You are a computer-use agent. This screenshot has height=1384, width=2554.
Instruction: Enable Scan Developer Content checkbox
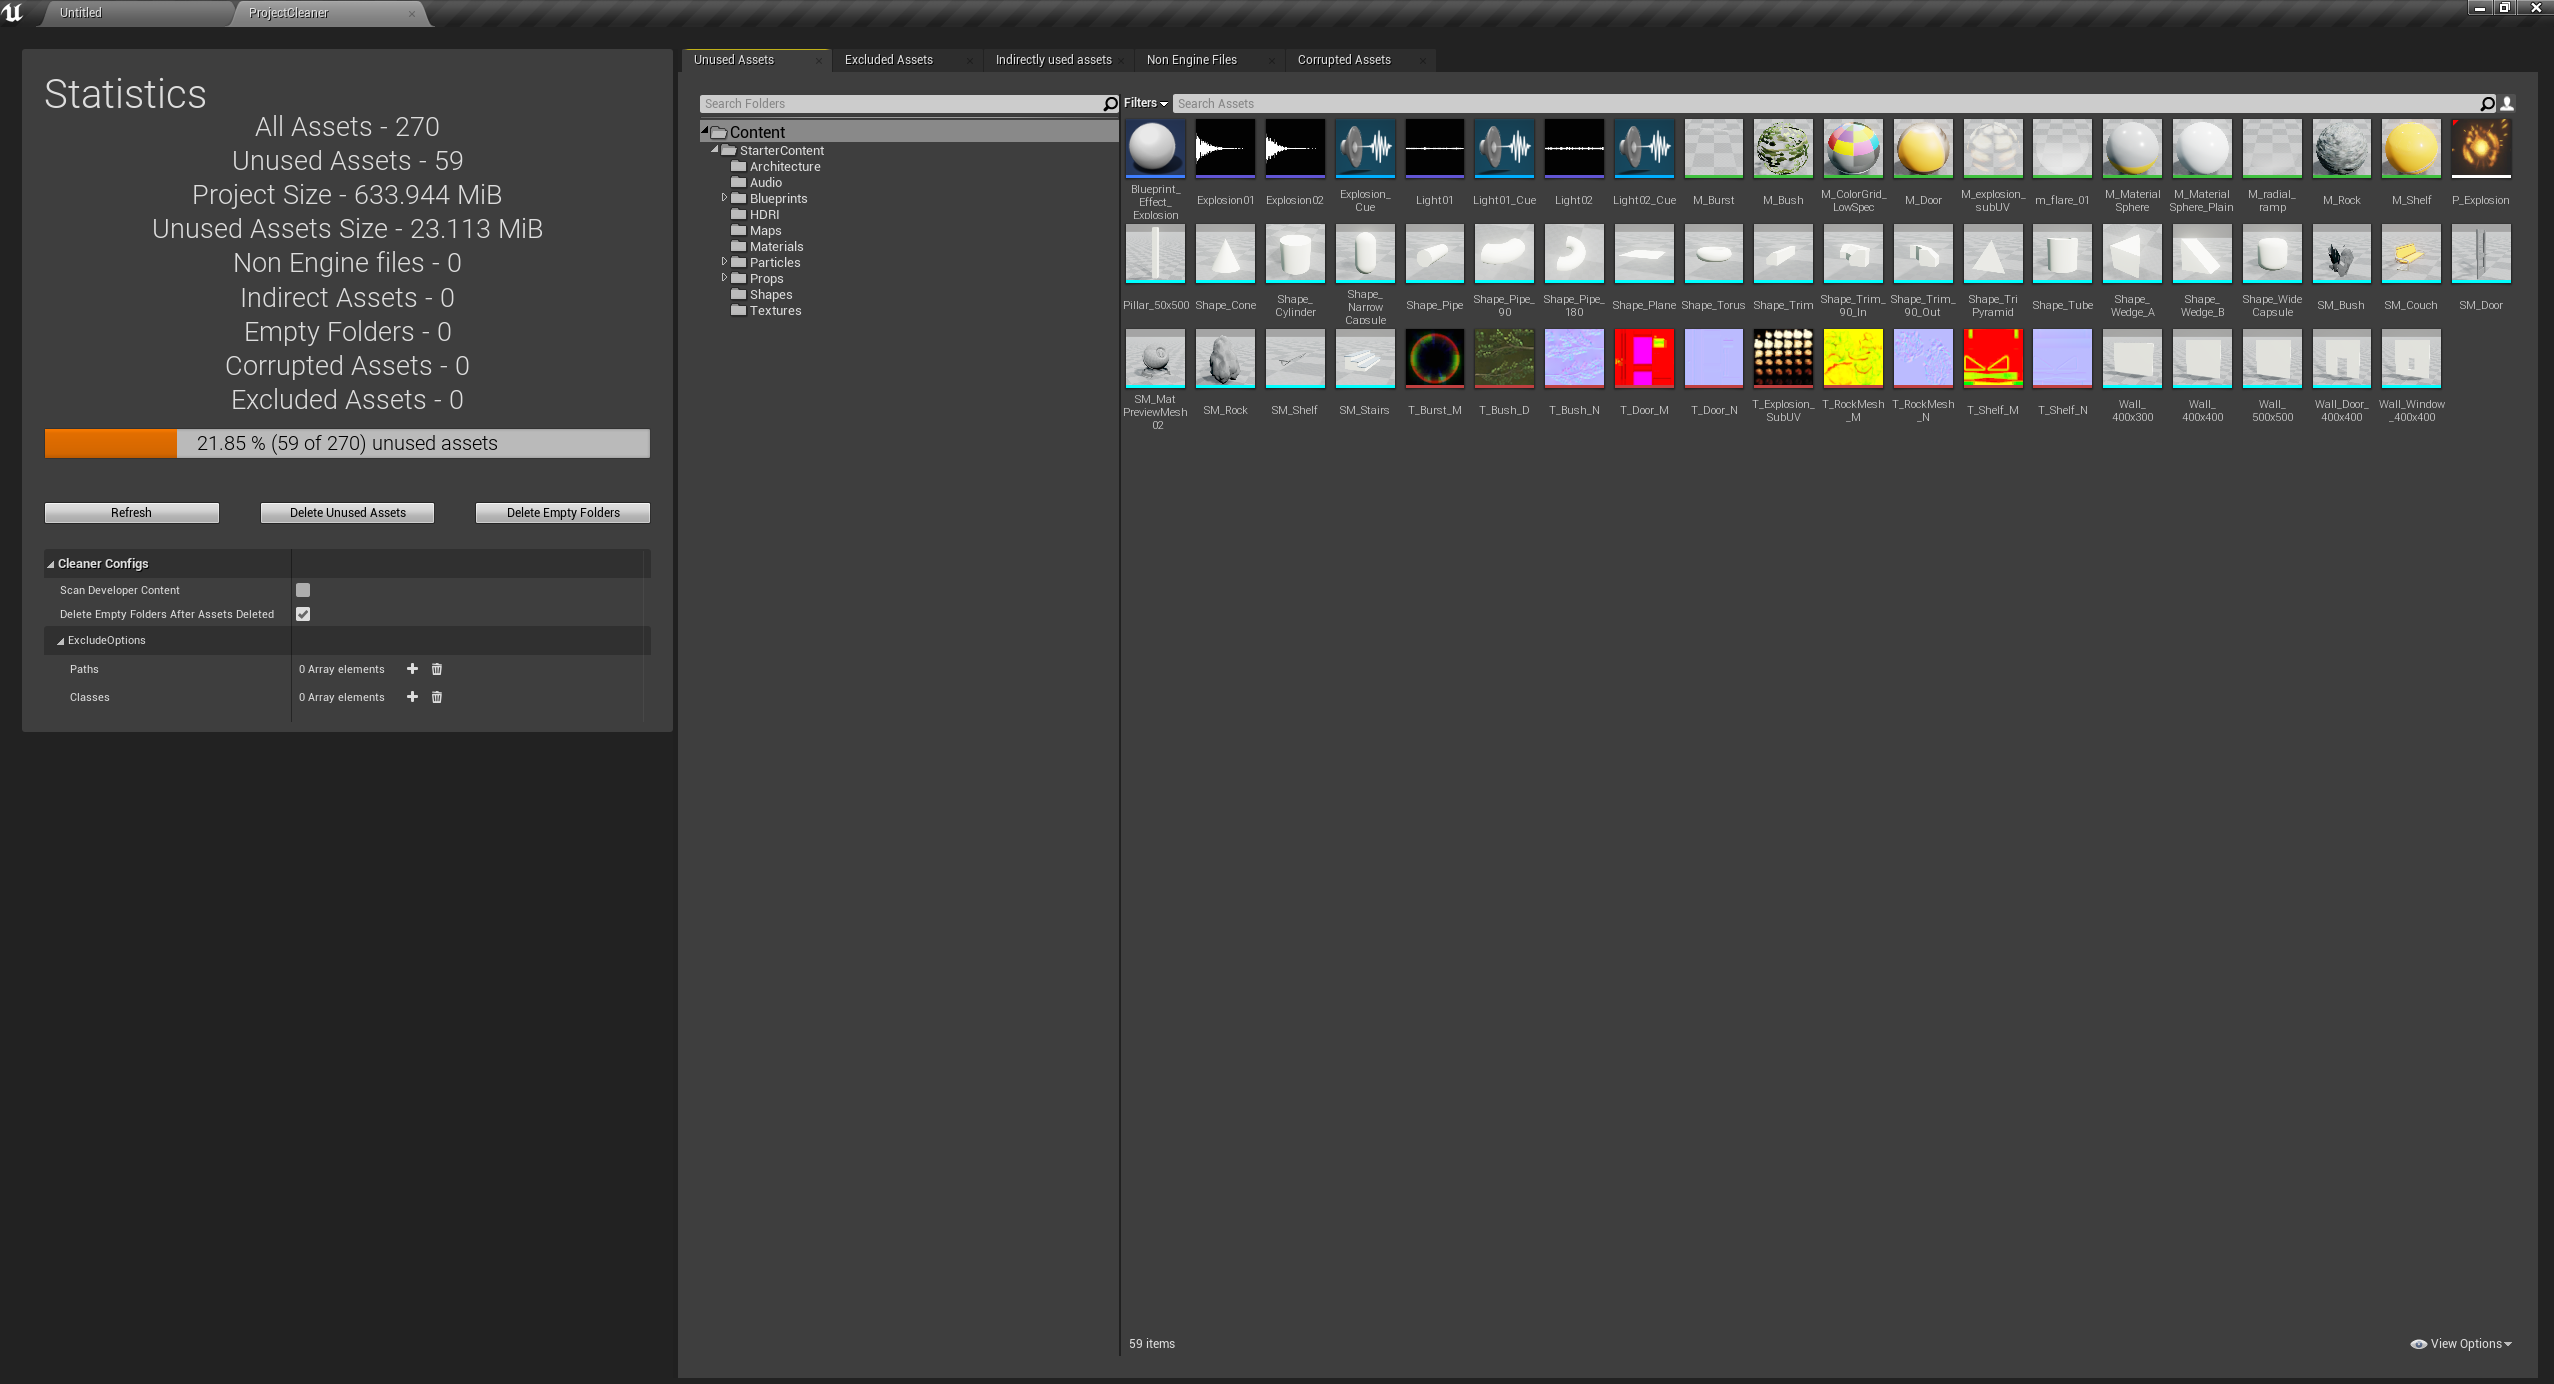[x=303, y=590]
